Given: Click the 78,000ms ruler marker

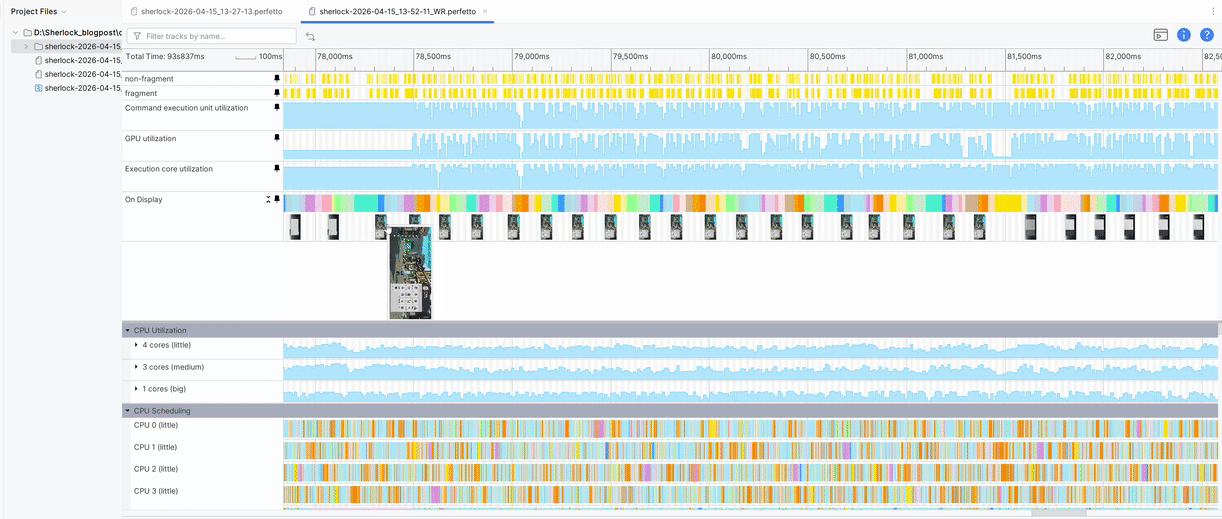Looking at the screenshot, I should coord(334,57).
